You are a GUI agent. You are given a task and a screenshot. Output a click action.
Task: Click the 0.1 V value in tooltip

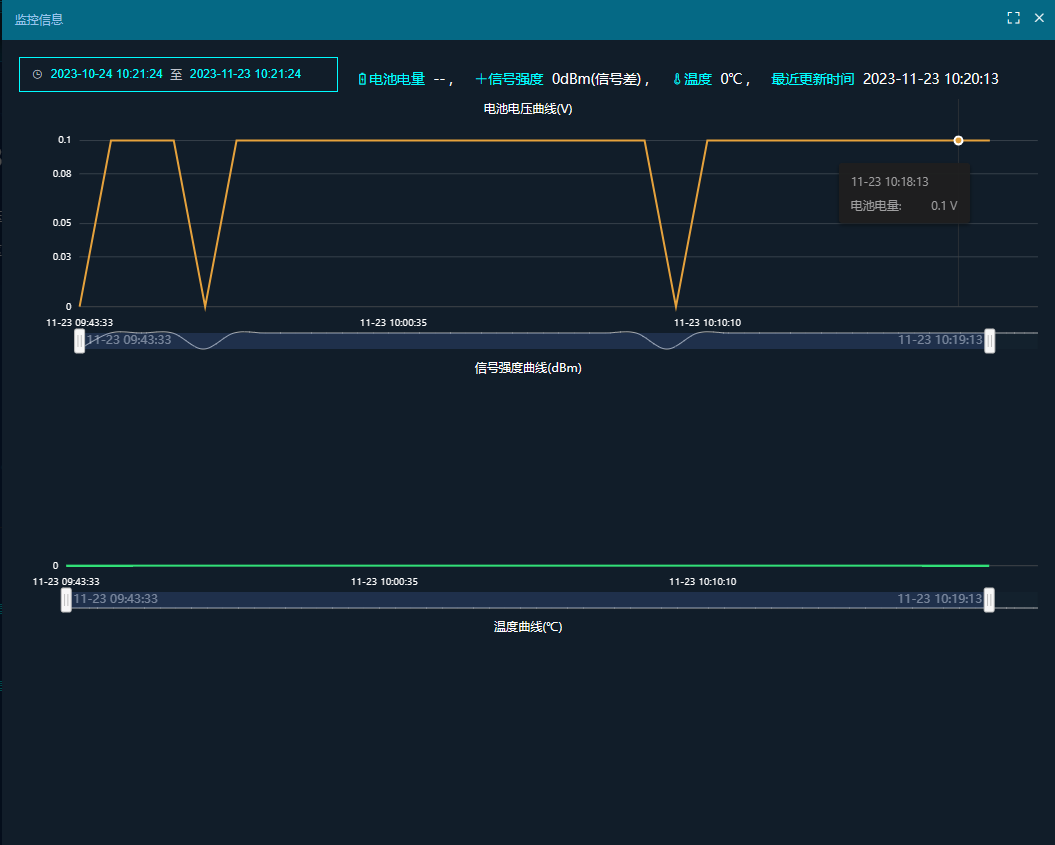click(944, 206)
